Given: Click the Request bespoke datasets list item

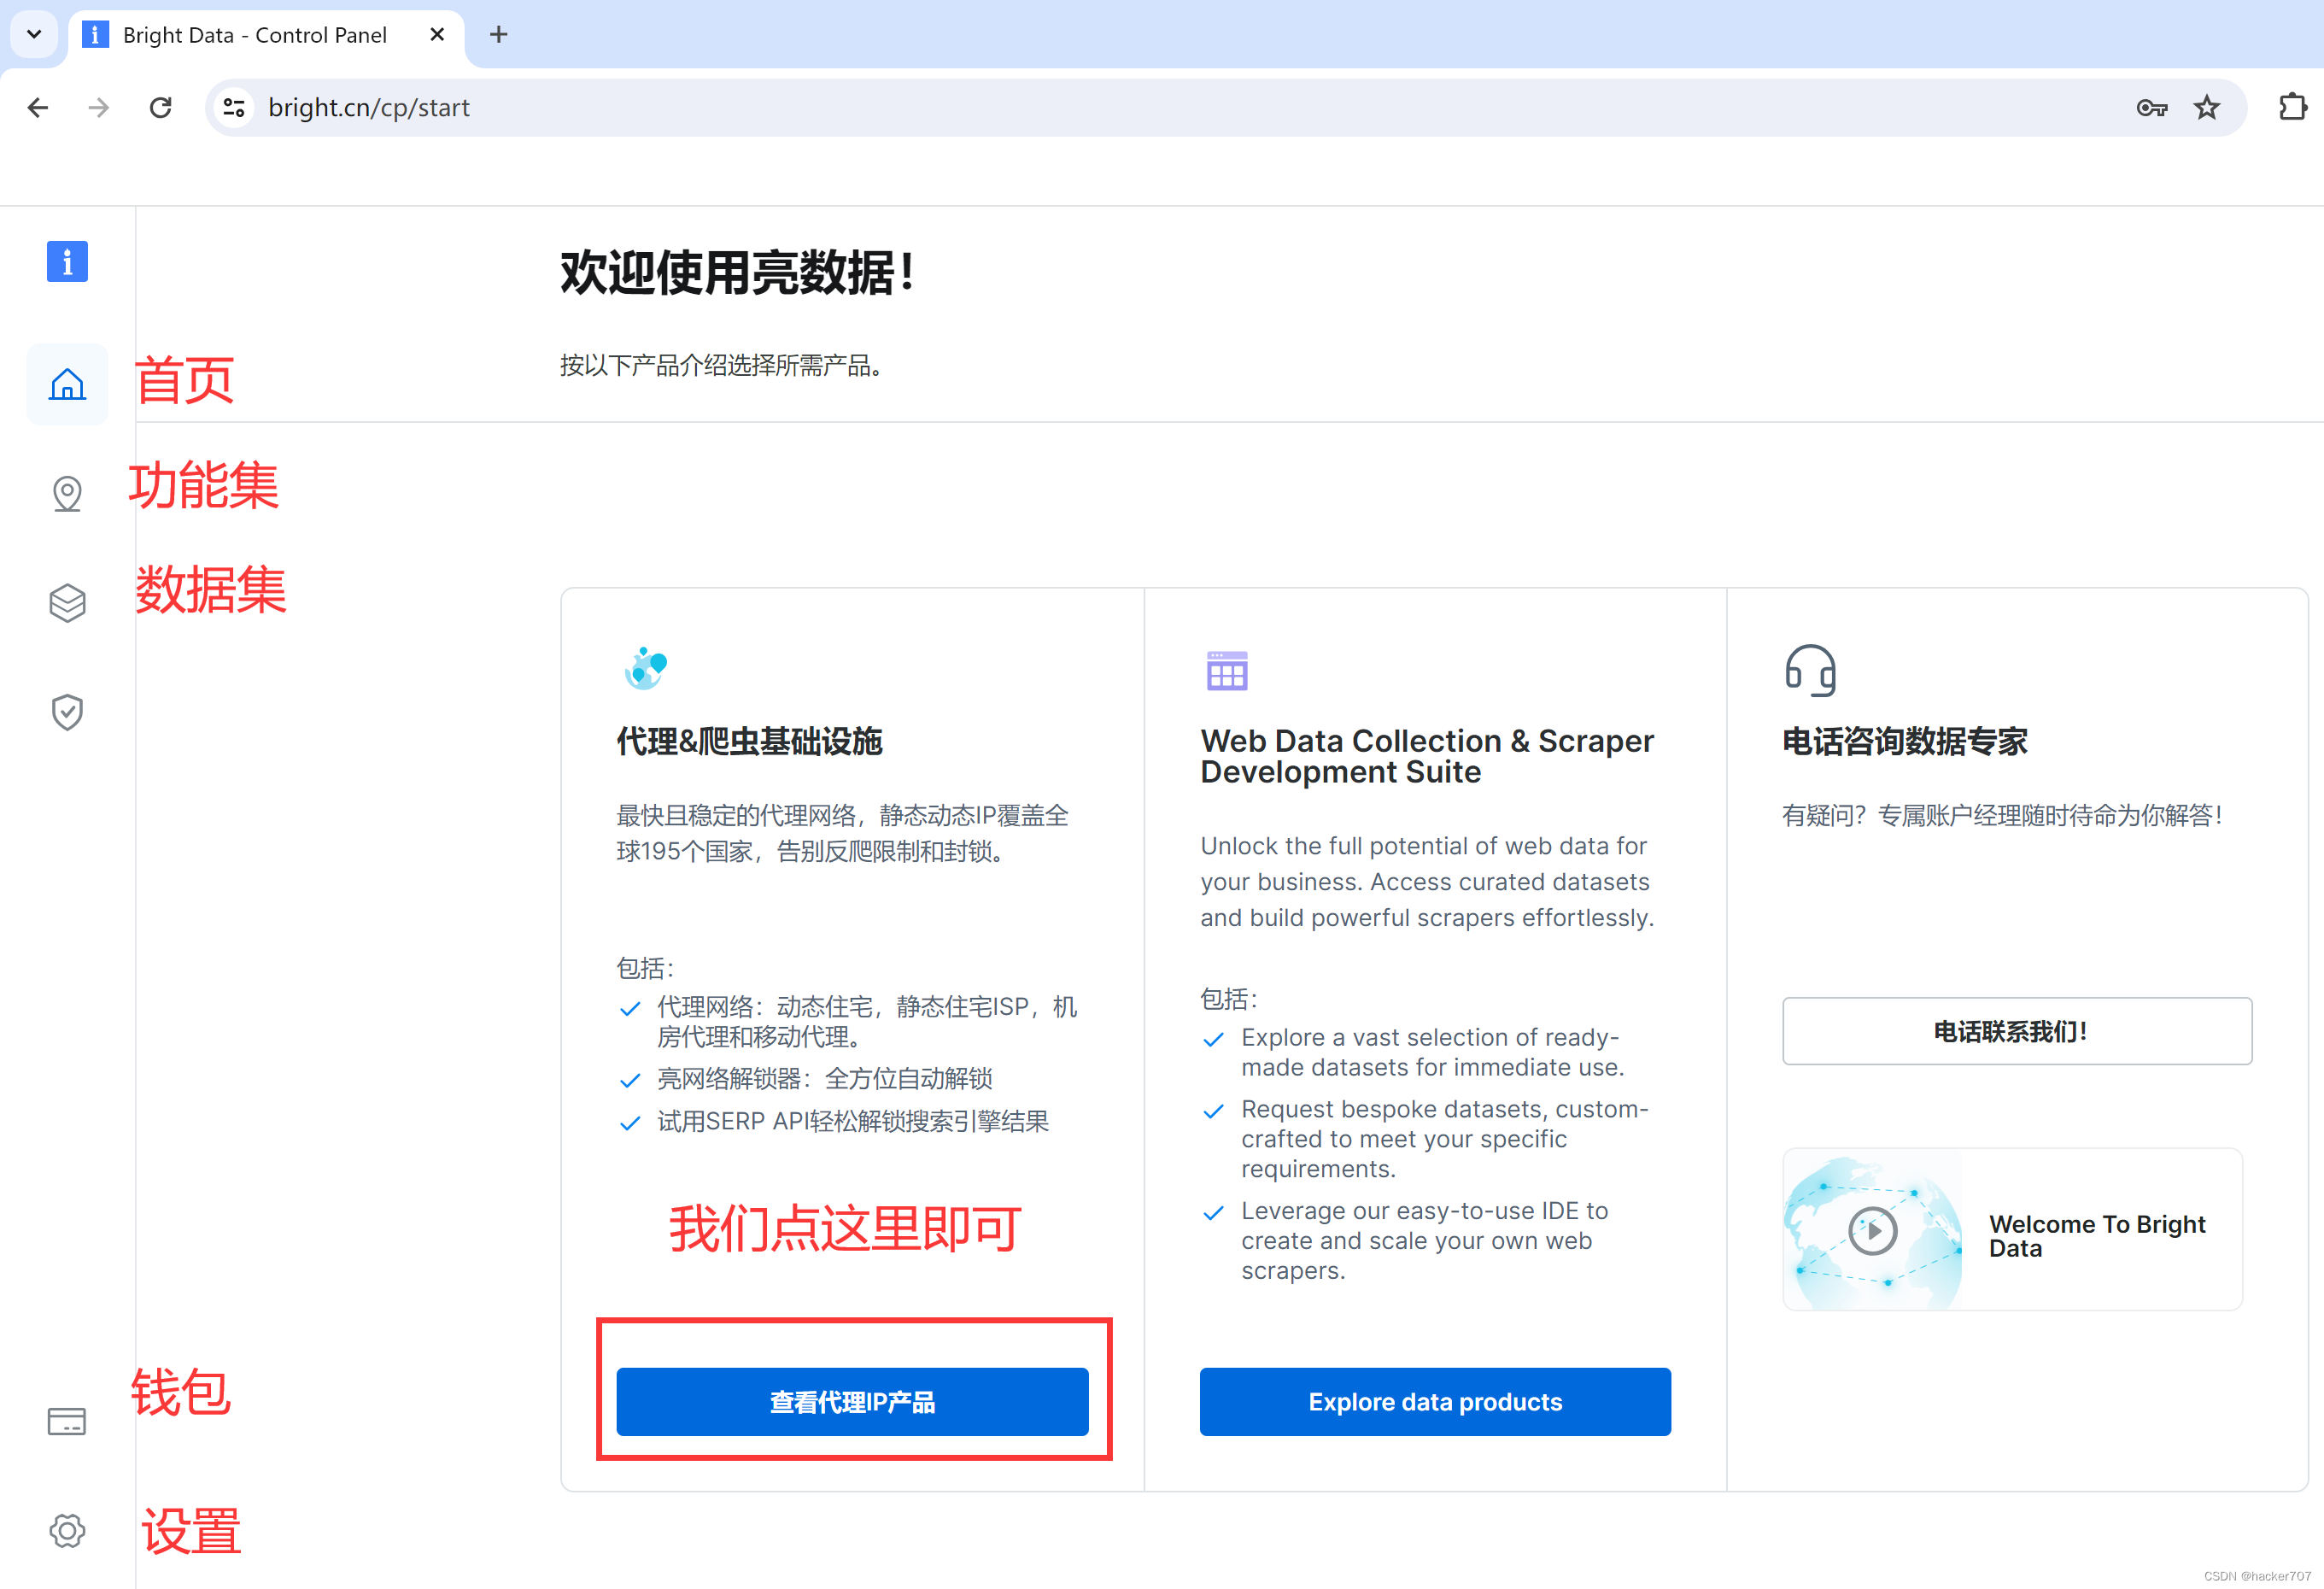Looking at the screenshot, I should coord(1444,1139).
